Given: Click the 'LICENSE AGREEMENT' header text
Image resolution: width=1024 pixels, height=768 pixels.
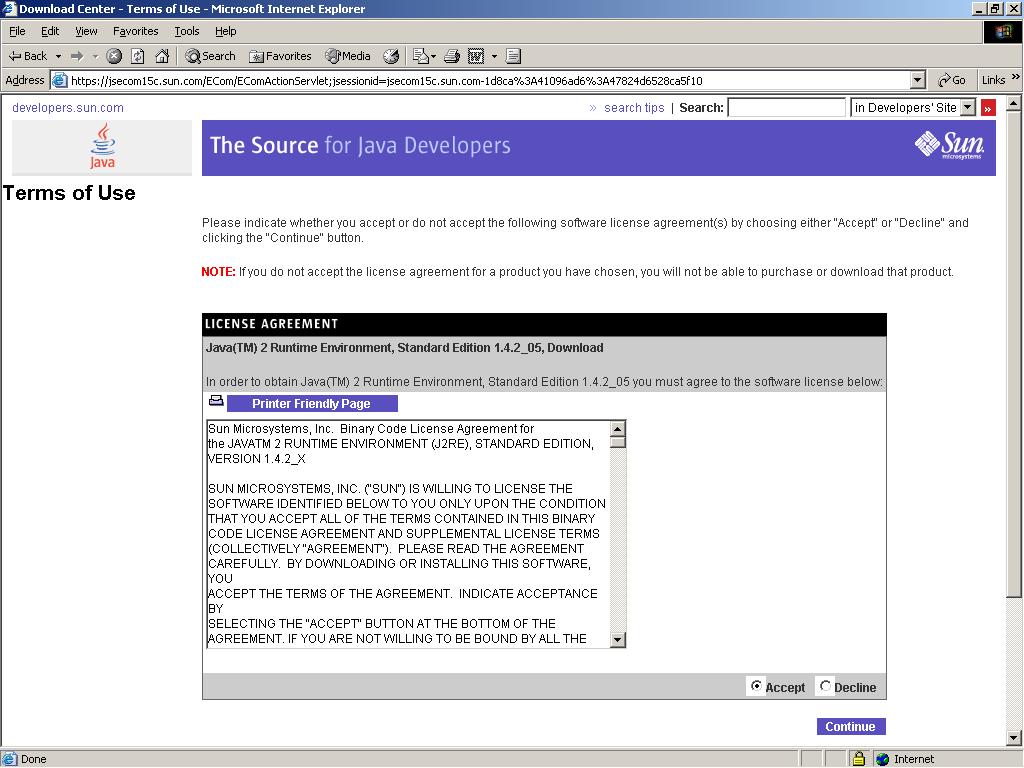Looking at the screenshot, I should (x=272, y=324).
